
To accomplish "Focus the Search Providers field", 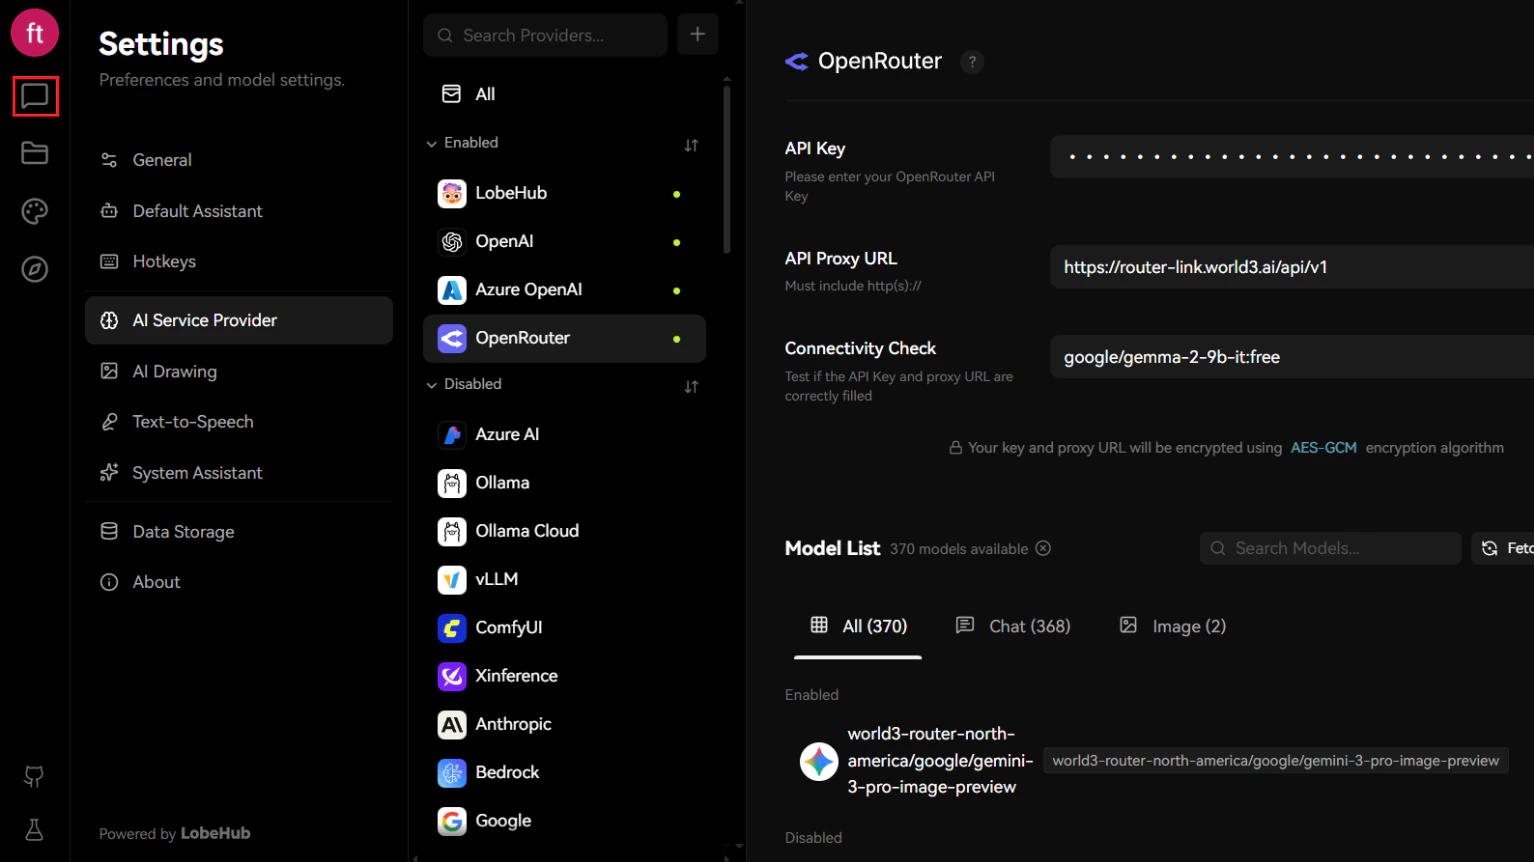I will tap(546, 35).
